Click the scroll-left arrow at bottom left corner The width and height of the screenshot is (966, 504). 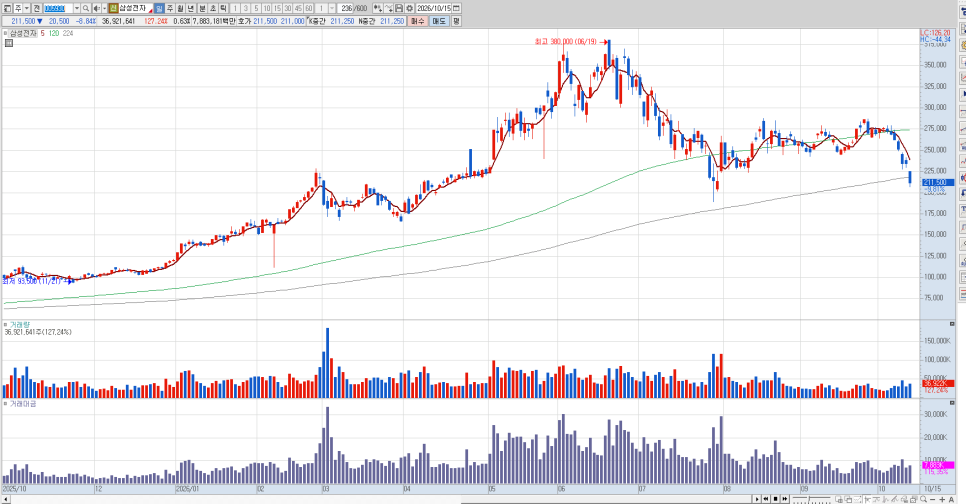coord(6,499)
